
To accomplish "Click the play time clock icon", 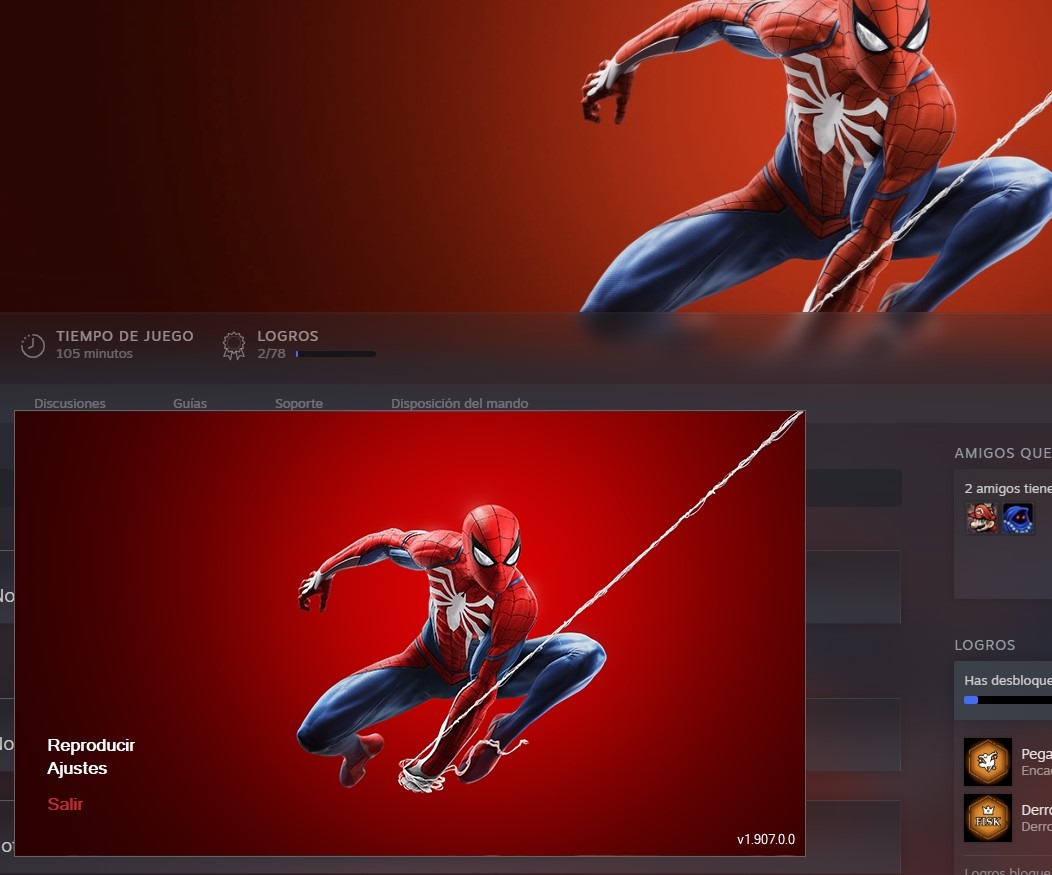I will (x=32, y=345).
